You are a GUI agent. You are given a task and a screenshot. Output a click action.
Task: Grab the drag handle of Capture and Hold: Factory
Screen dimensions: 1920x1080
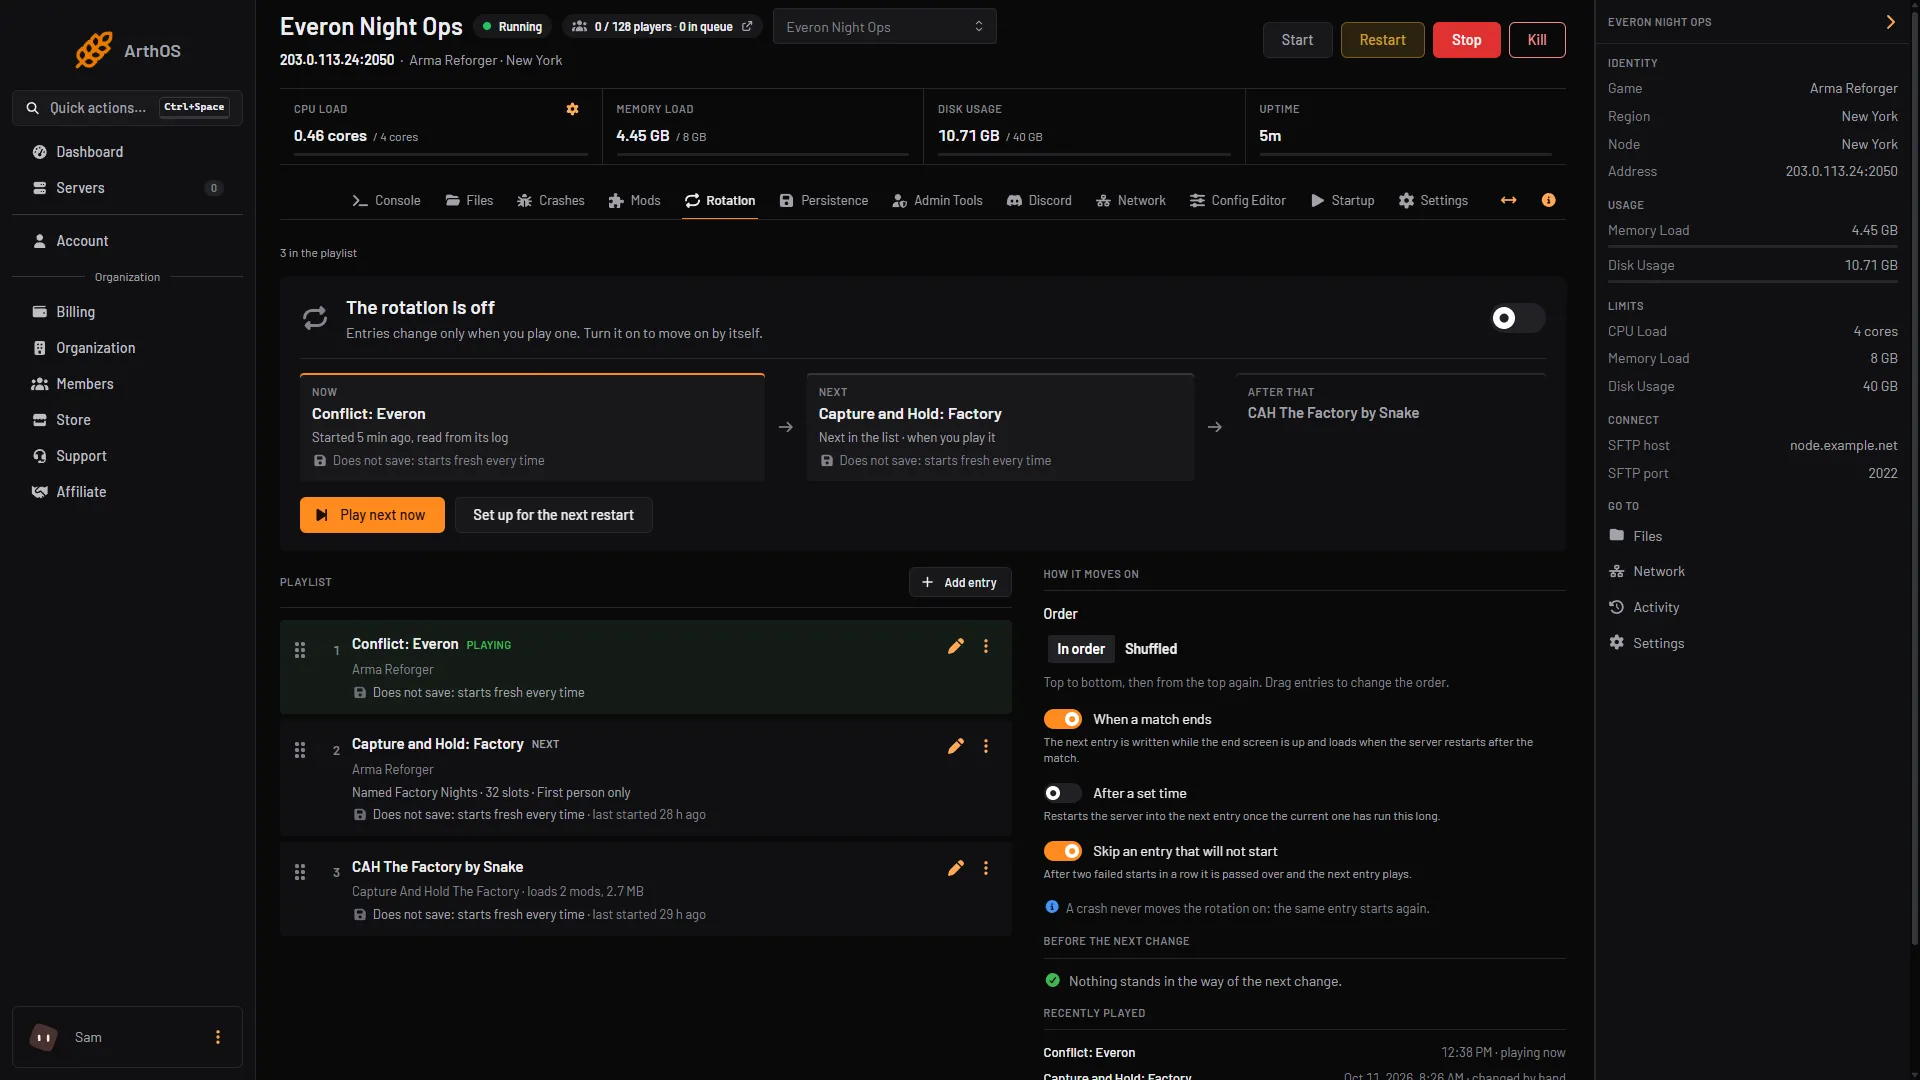tap(300, 750)
